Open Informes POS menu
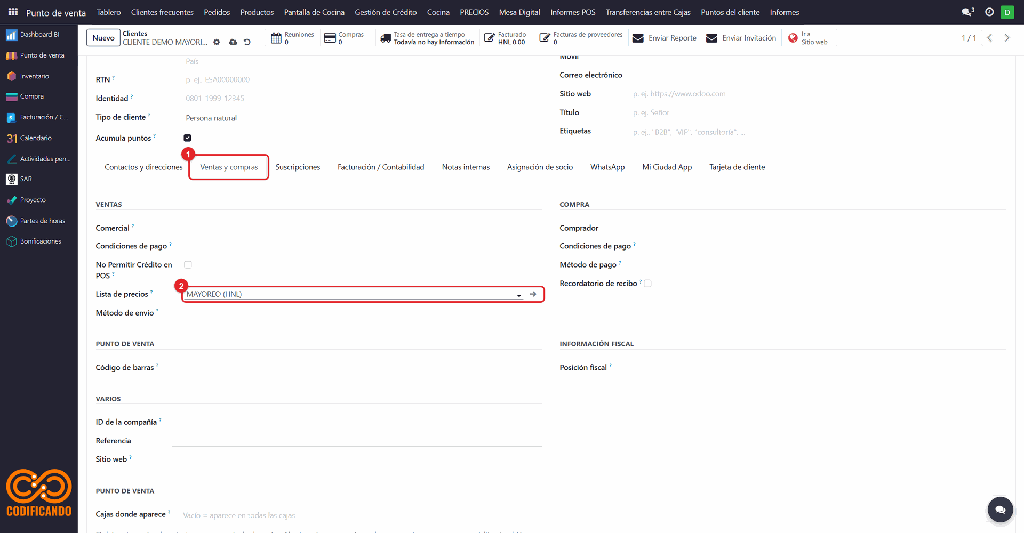1024x533 pixels. (573, 12)
